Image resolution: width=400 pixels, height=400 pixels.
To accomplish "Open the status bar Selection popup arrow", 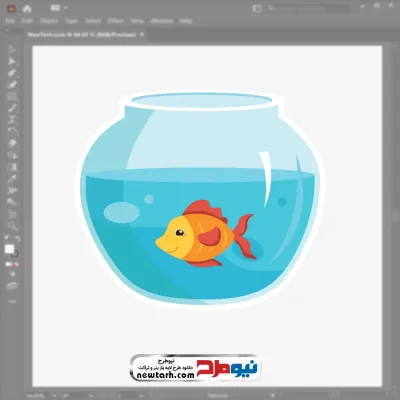I will pos(273,396).
